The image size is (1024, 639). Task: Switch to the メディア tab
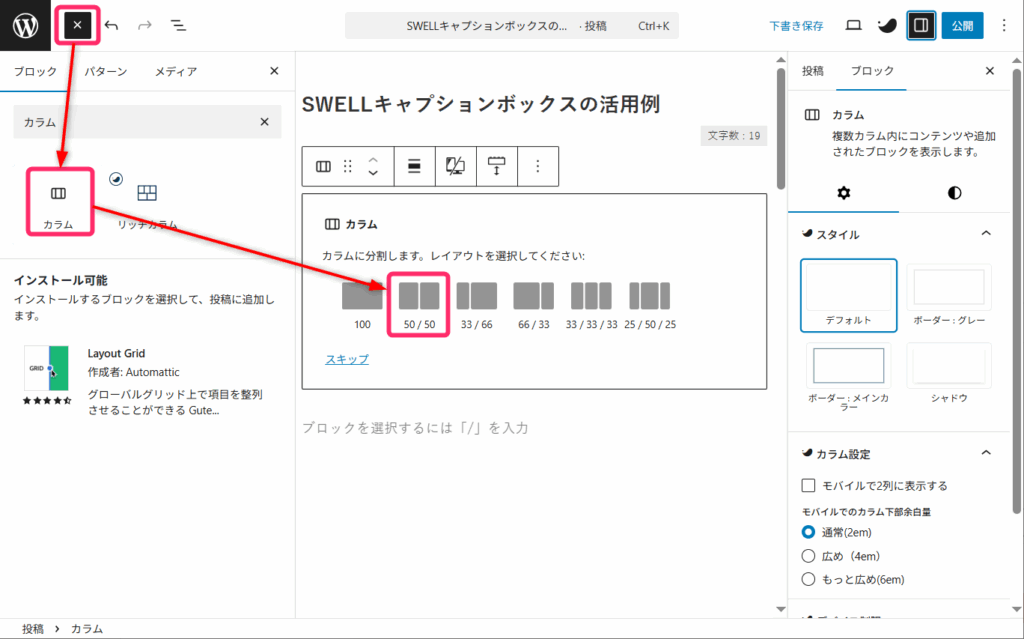tap(176, 71)
